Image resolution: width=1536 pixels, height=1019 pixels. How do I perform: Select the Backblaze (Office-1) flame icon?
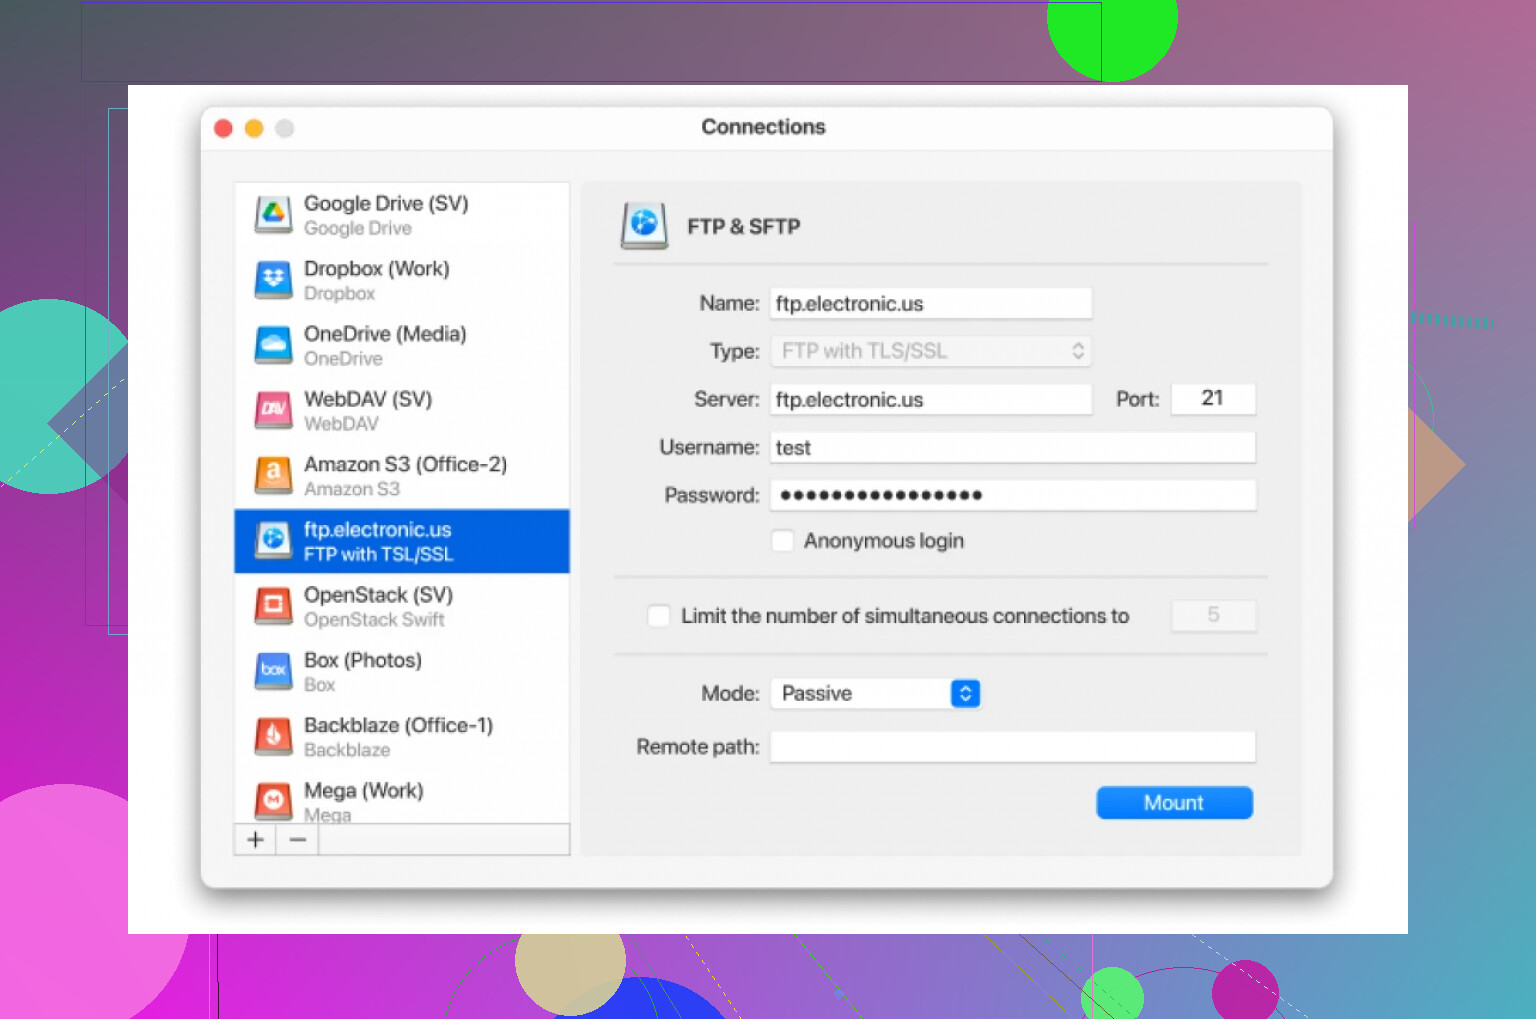pos(273,736)
